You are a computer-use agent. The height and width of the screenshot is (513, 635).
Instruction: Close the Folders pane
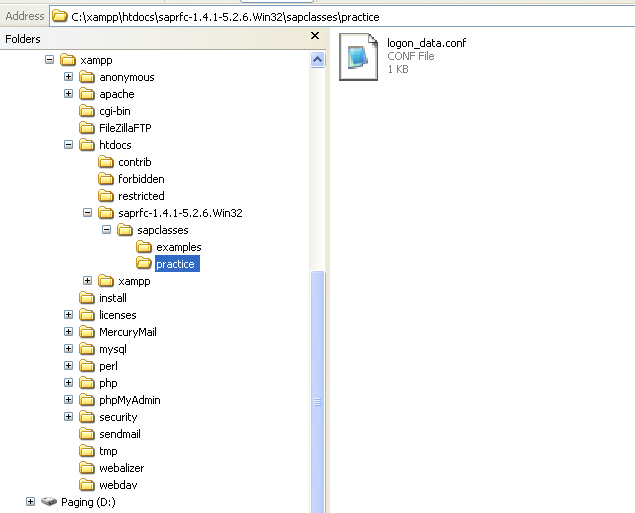point(315,37)
